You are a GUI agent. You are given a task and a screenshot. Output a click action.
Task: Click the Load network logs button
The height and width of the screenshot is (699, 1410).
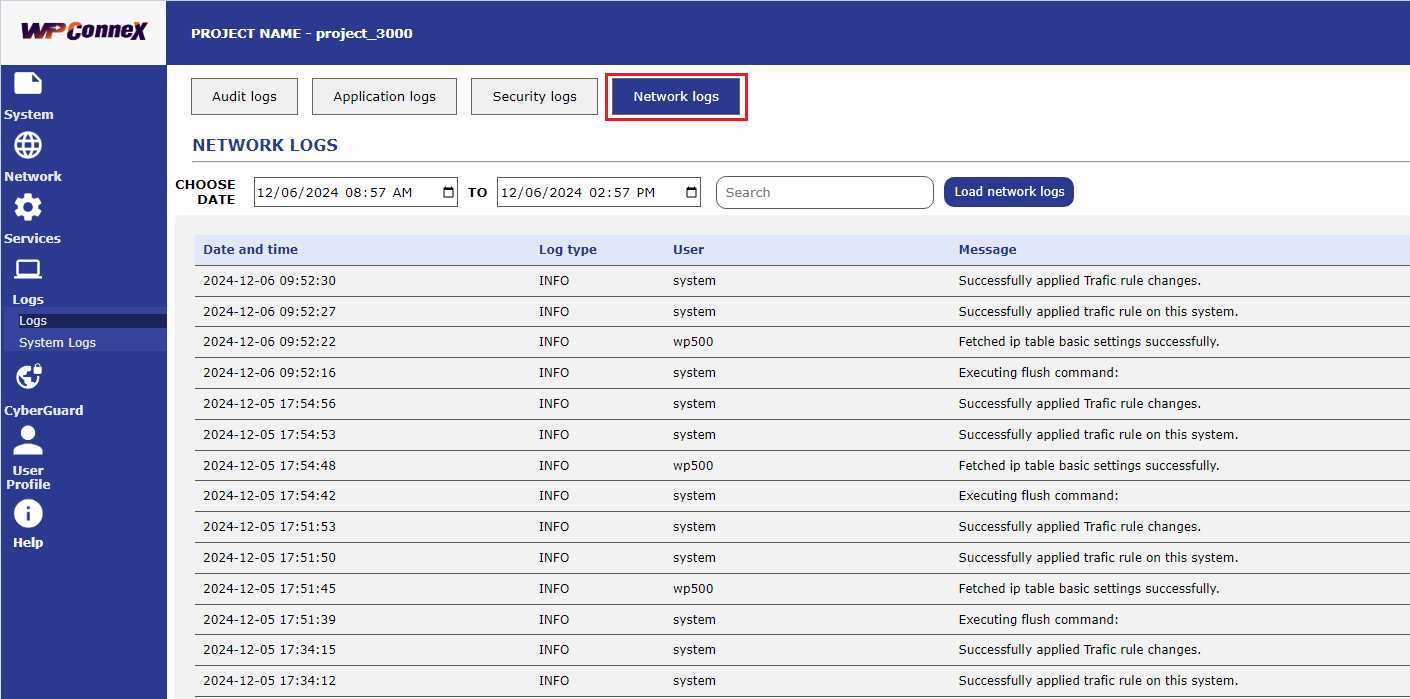[1009, 192]
